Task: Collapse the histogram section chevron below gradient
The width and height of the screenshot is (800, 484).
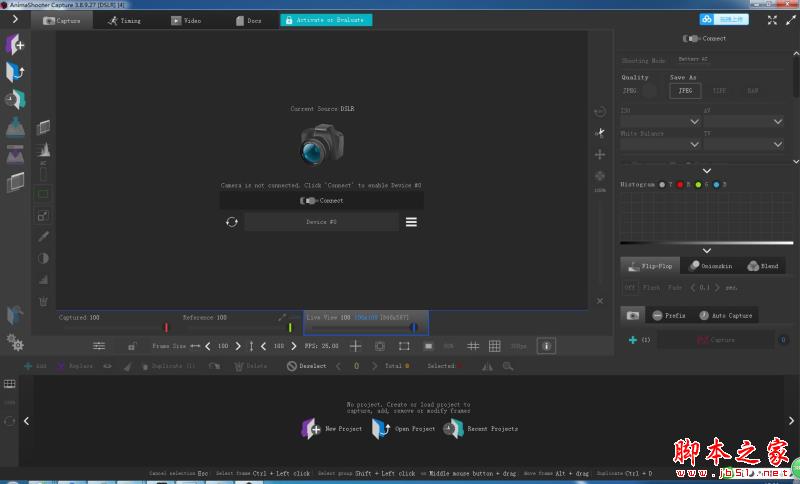Action: 707,250
